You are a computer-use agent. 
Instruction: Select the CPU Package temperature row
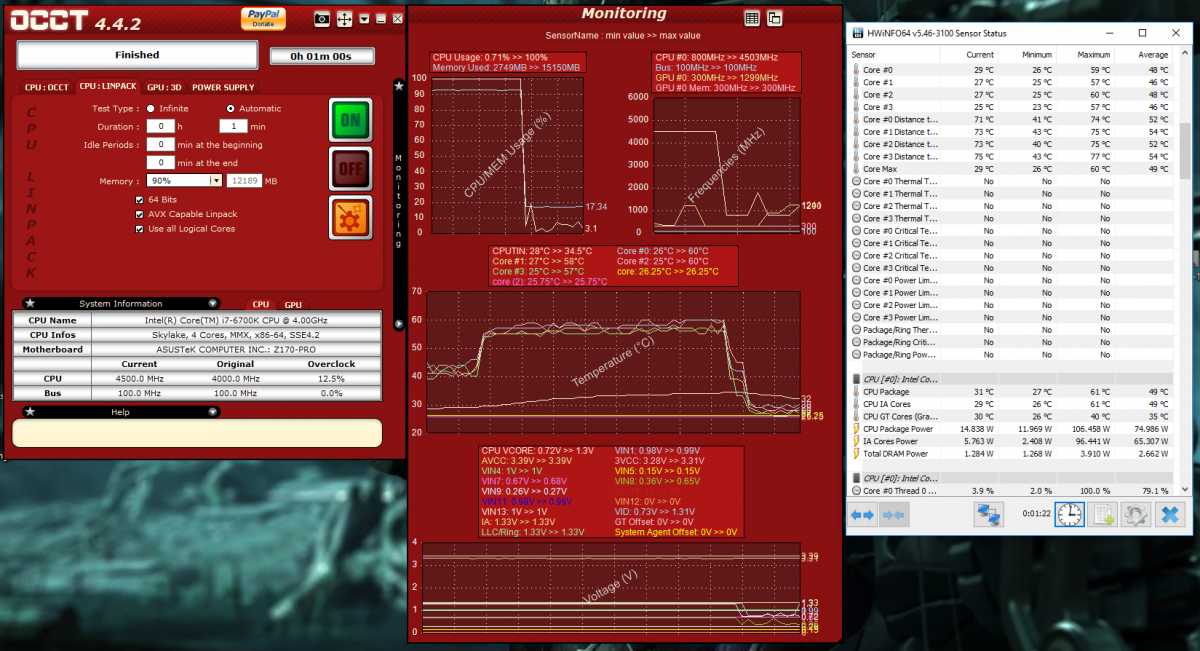[x=1011, y=392]
